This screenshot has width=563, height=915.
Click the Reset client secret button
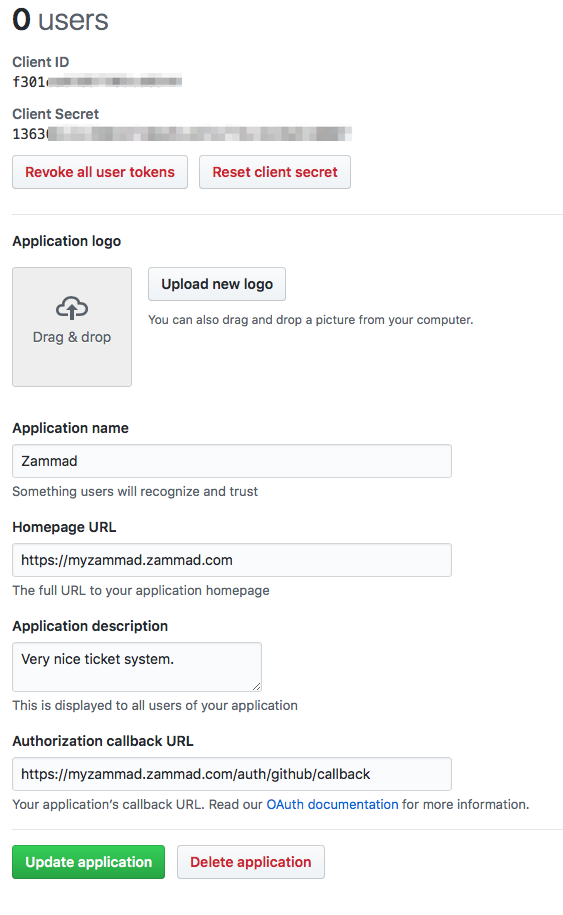click(x=275, y=172)
